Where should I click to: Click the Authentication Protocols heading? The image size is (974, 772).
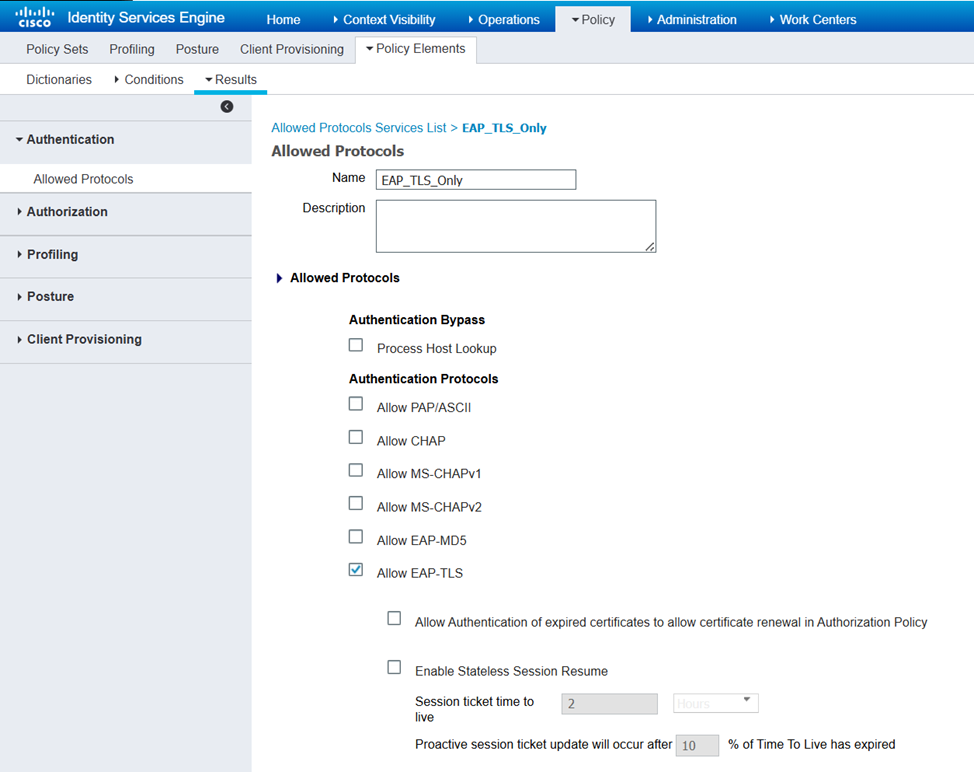[x=424, y=379]
